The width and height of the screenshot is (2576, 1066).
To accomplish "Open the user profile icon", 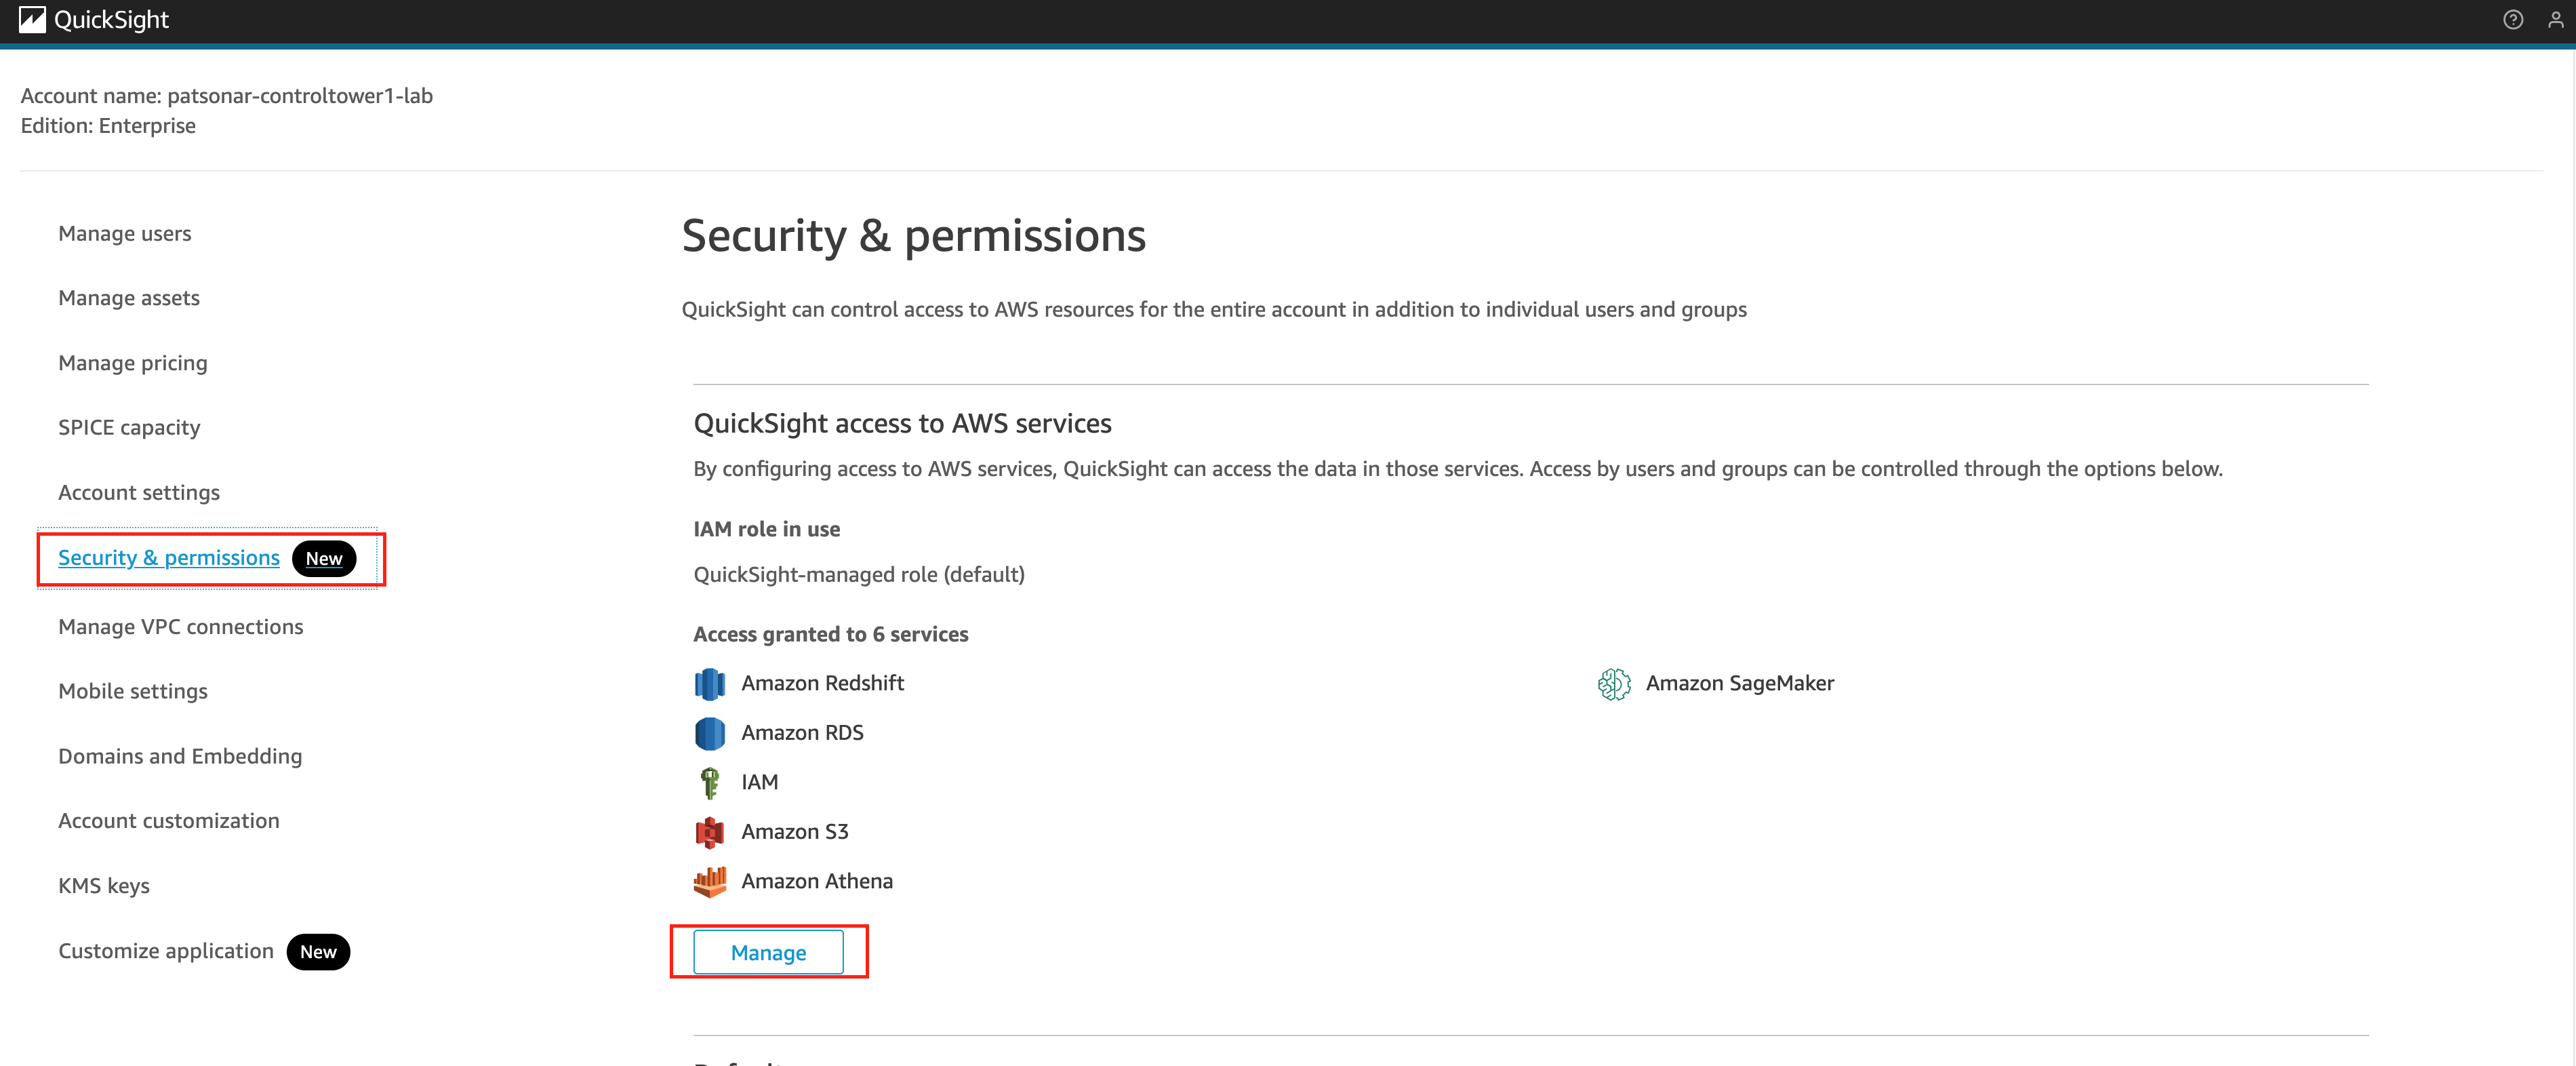I will coord(2555,20).
